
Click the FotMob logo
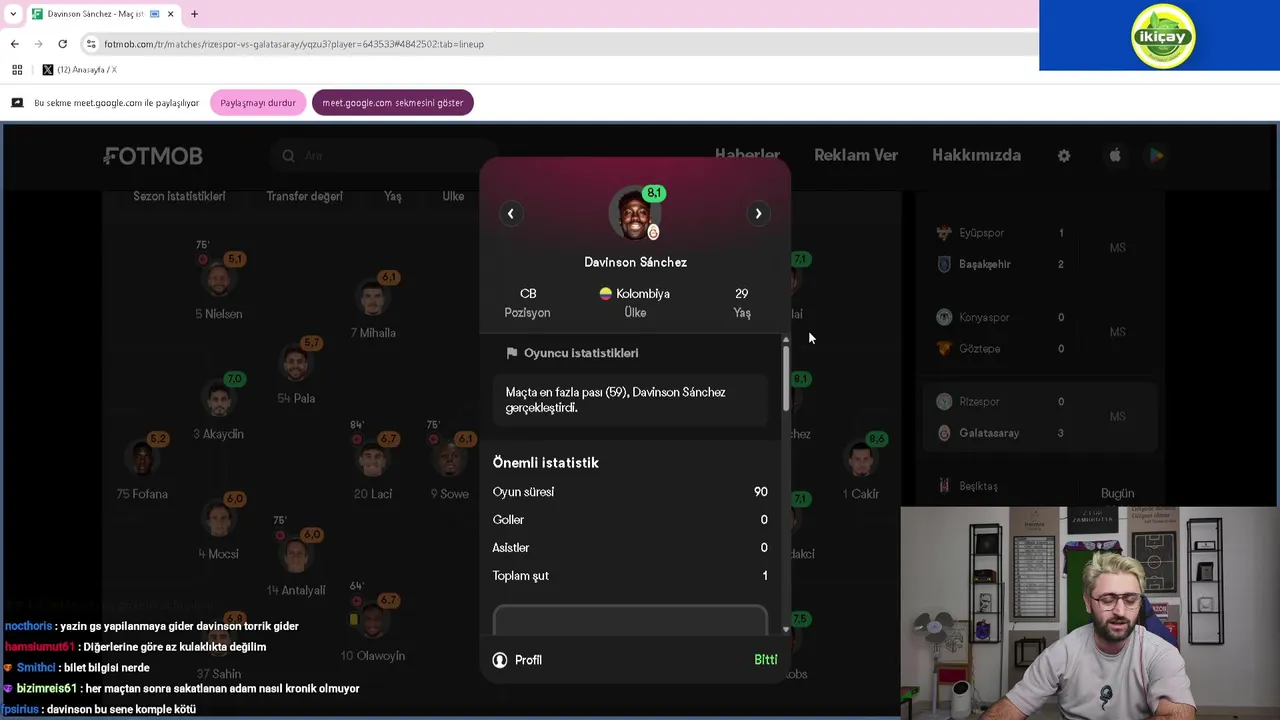(153, 156)
